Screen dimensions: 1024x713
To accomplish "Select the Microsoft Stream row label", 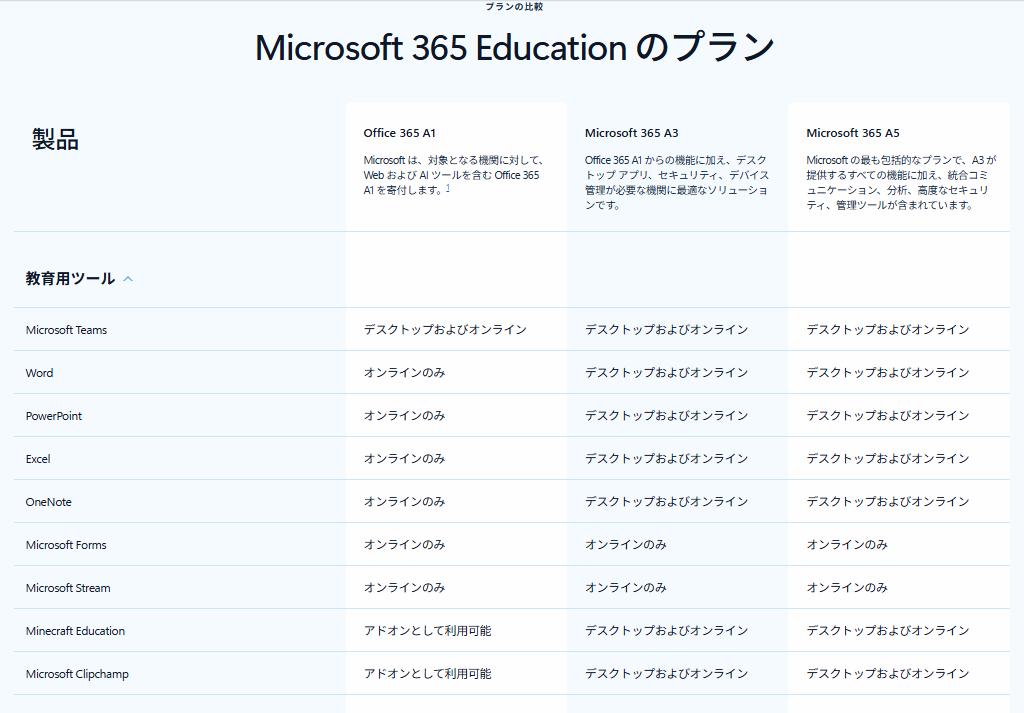I will pos(68,589).
